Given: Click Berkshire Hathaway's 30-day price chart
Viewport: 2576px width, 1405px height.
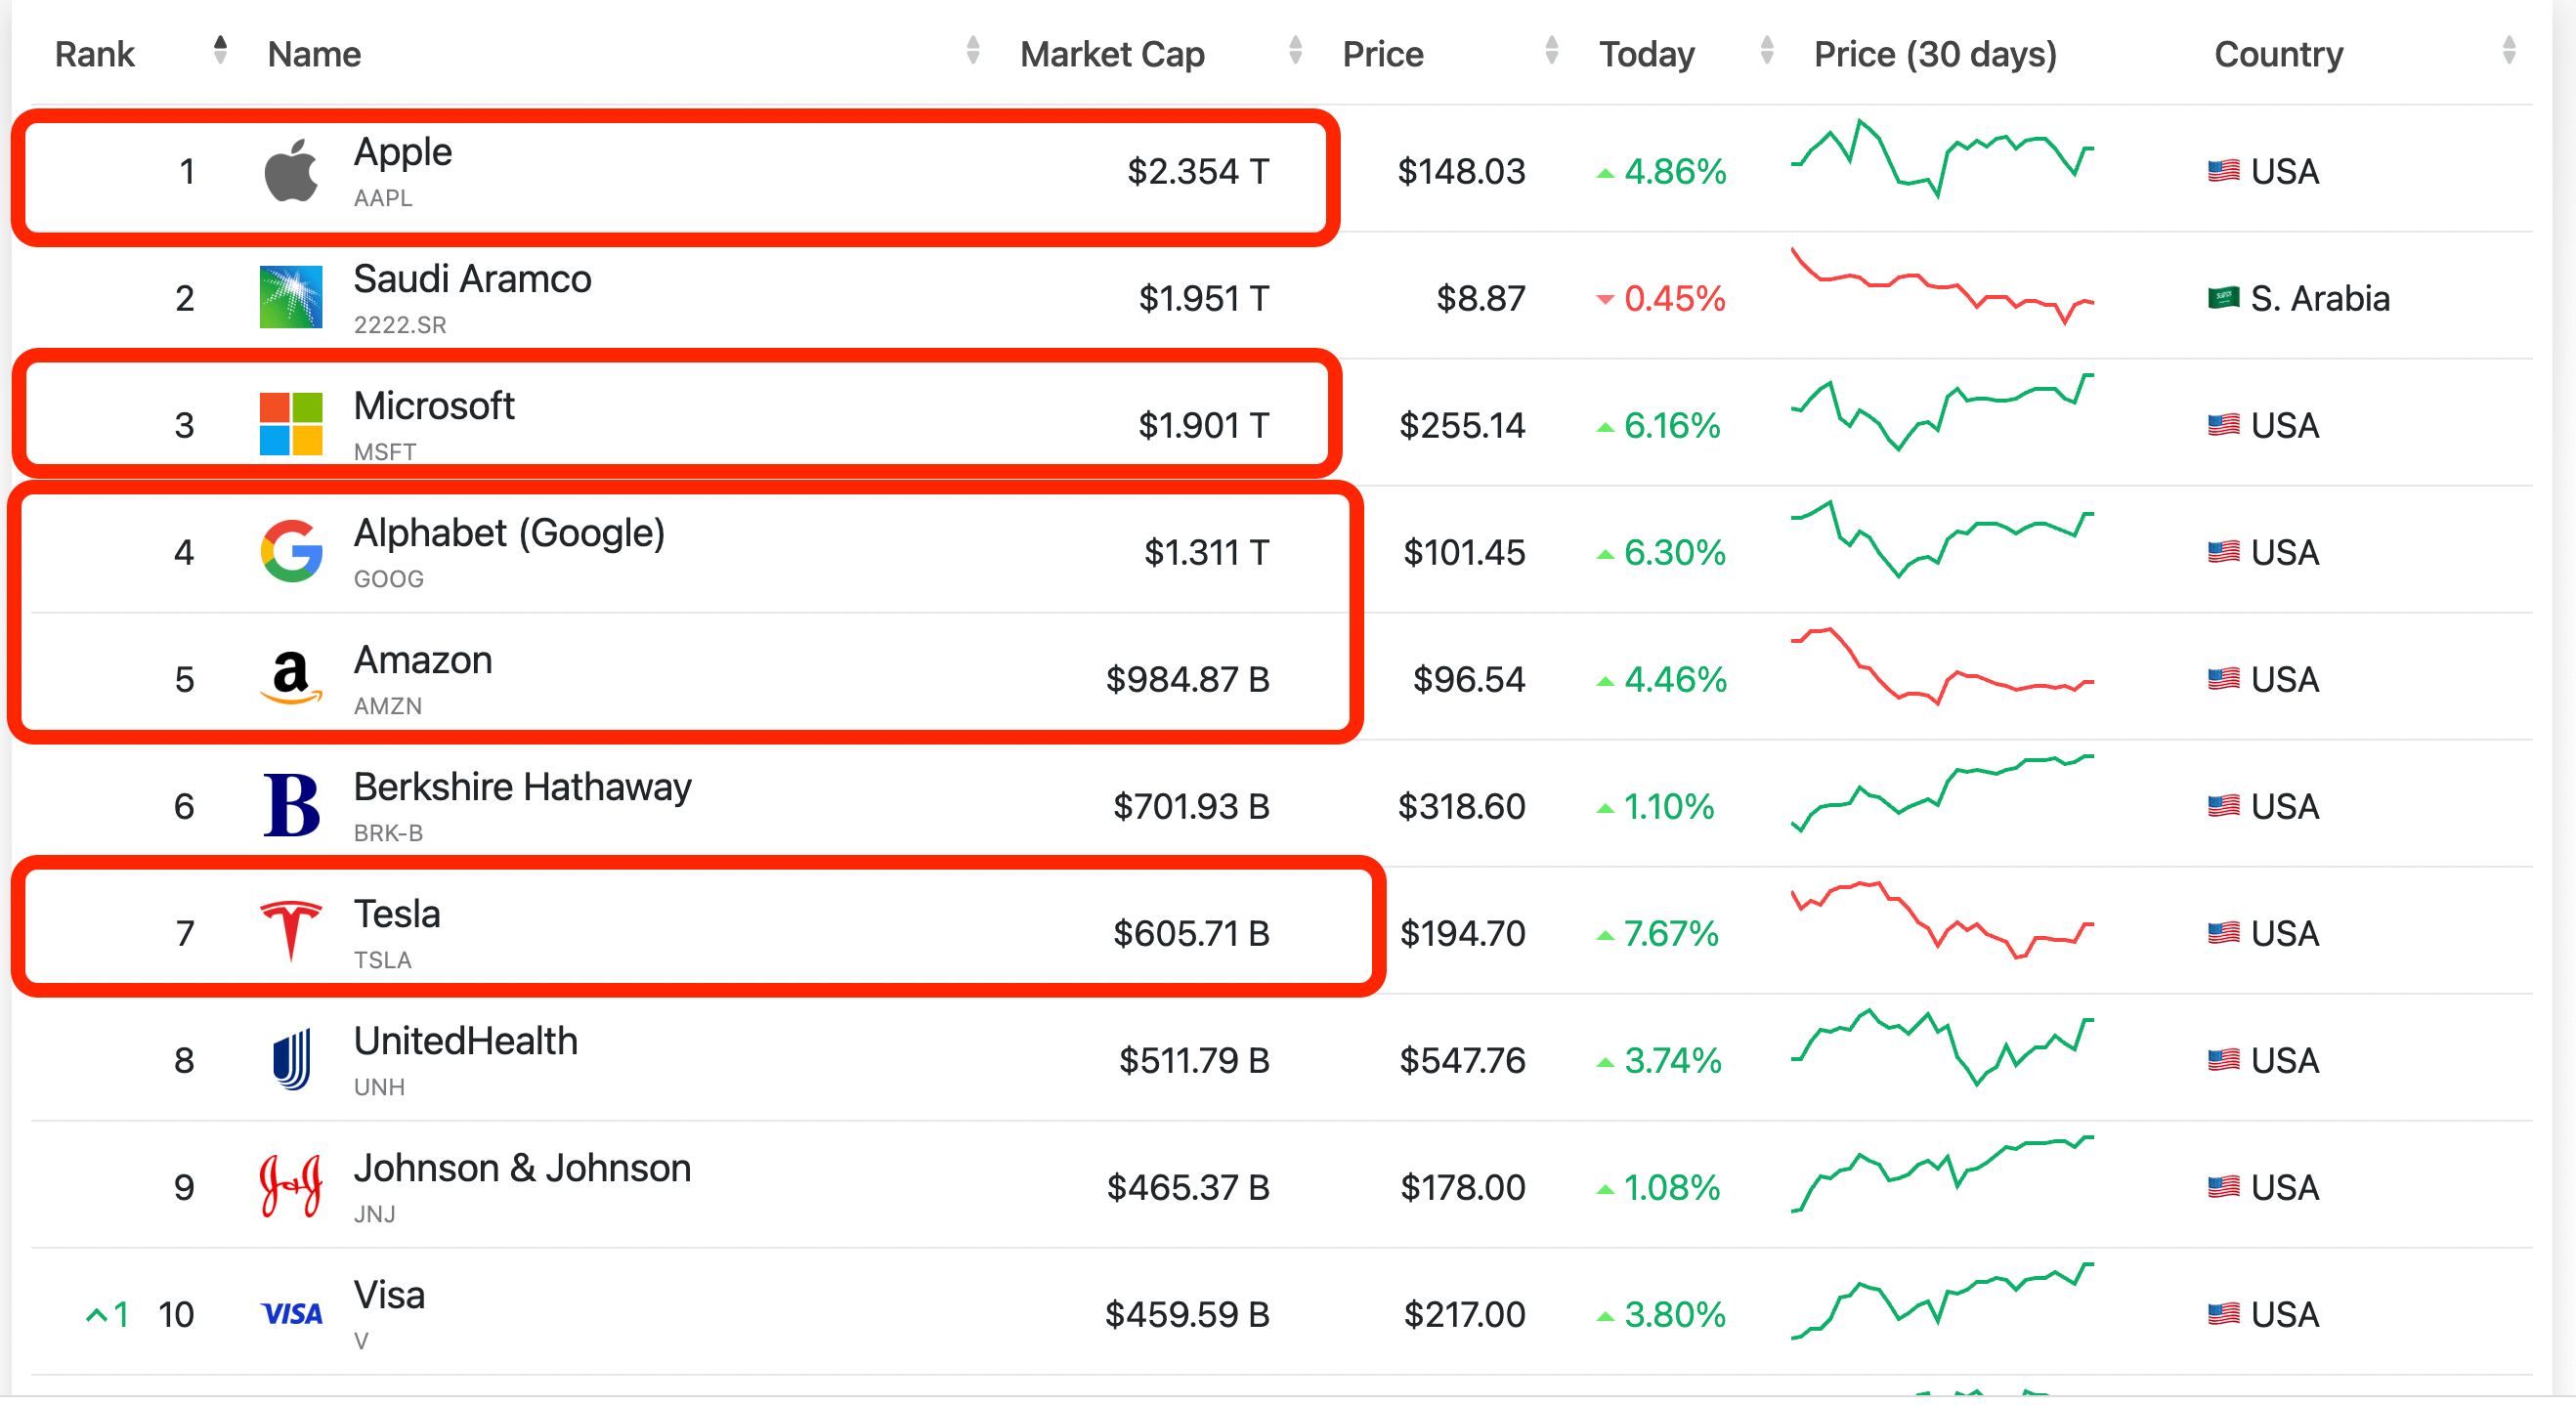Looking at the screenshot, I should [1941, 793].
